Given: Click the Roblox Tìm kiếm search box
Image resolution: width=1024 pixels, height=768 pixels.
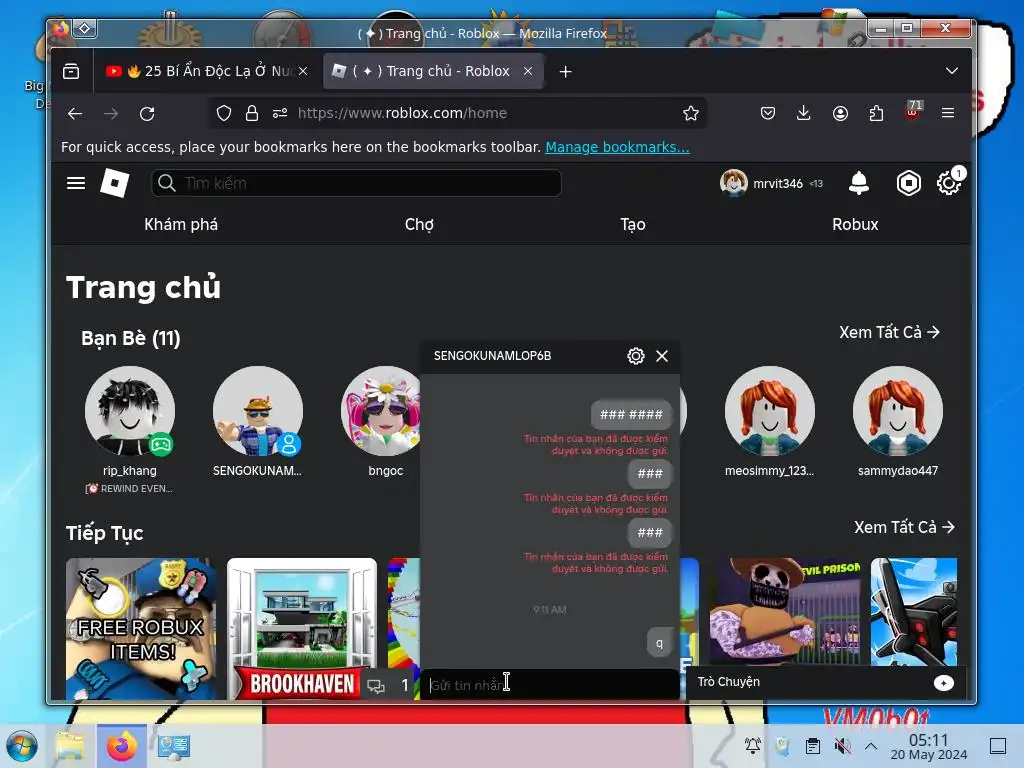Looking at the screenshot, I should [356, 184].
